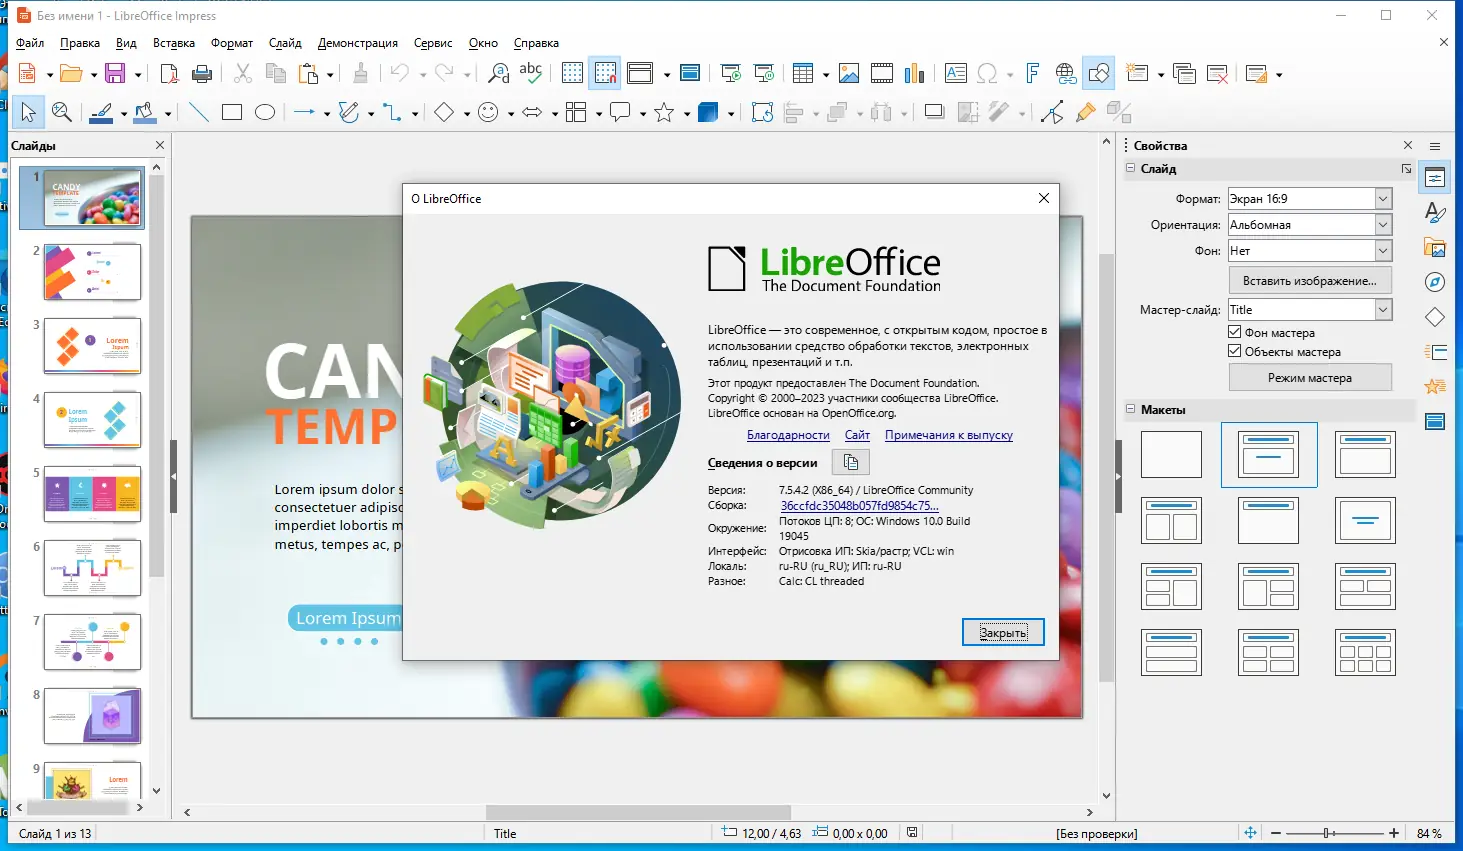The width and height of the screenshot is (1463, 851).
Task: Expand the Basic Shapes dropdown arrow
Action: point(467,113)
